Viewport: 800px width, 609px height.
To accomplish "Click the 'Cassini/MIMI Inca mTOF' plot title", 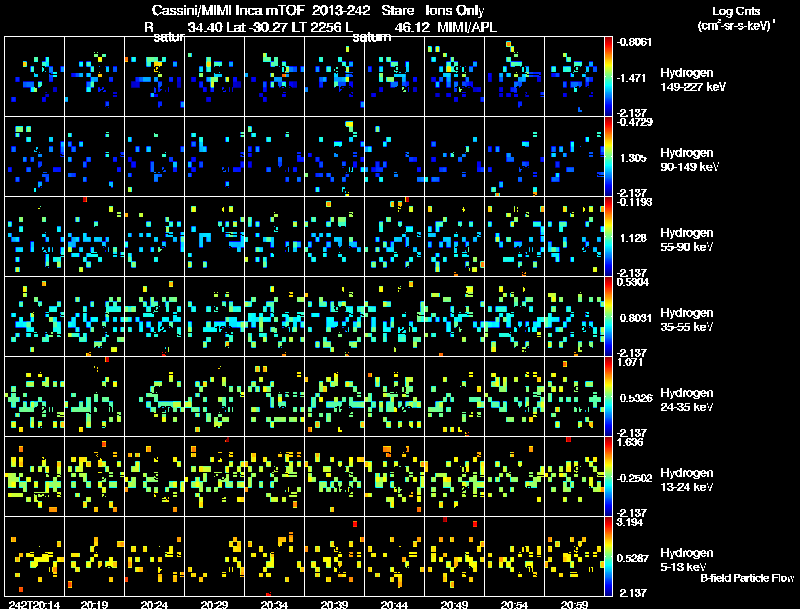I will pyautogui.click(x=229, y=10).
